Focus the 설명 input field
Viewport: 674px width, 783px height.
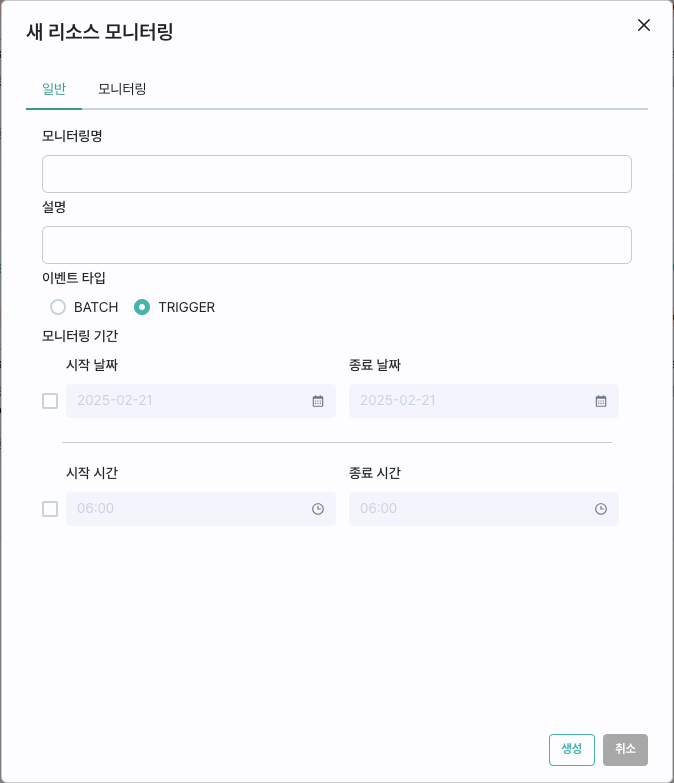(337, 245)
